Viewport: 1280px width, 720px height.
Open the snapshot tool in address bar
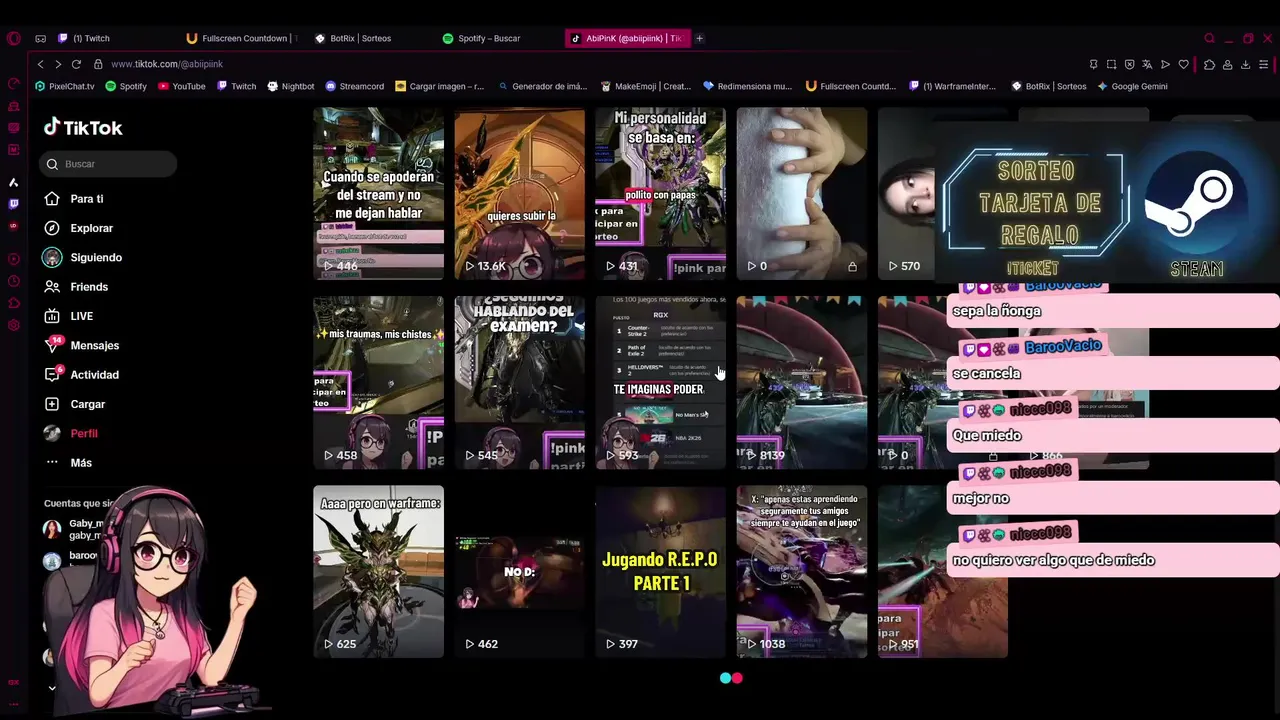(x=1111, y=64)
